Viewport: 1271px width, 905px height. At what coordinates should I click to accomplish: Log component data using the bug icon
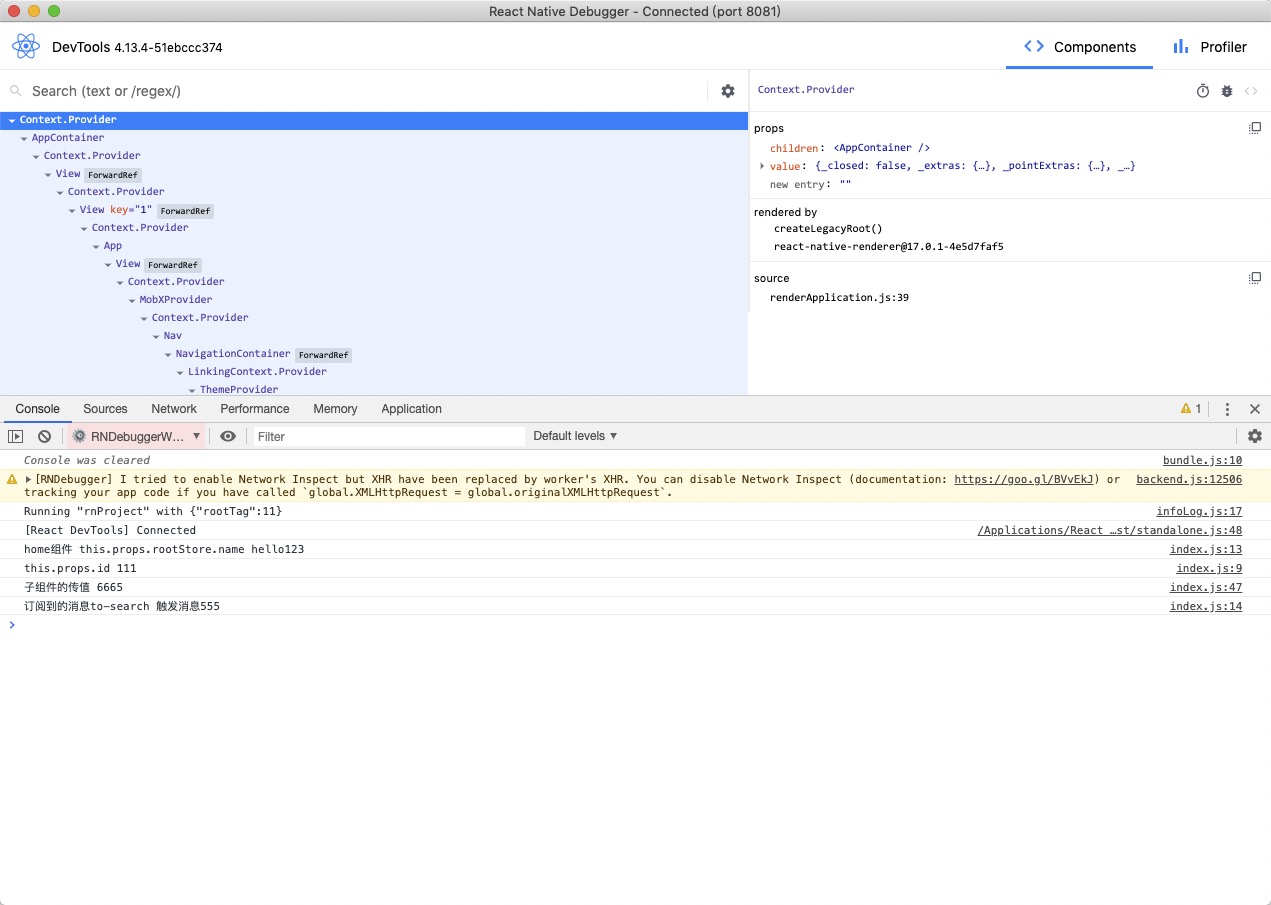1227,91
